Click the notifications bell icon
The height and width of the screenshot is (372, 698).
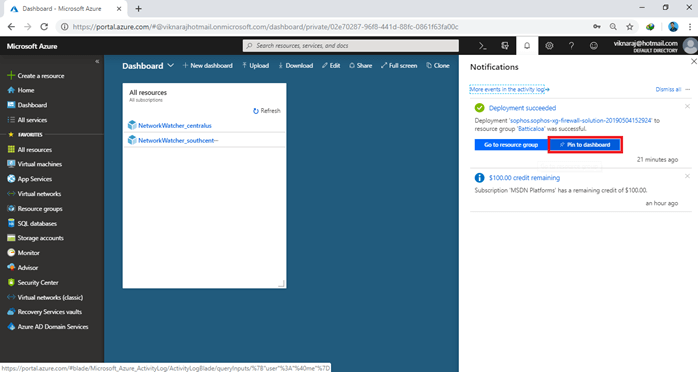point(527,46)
